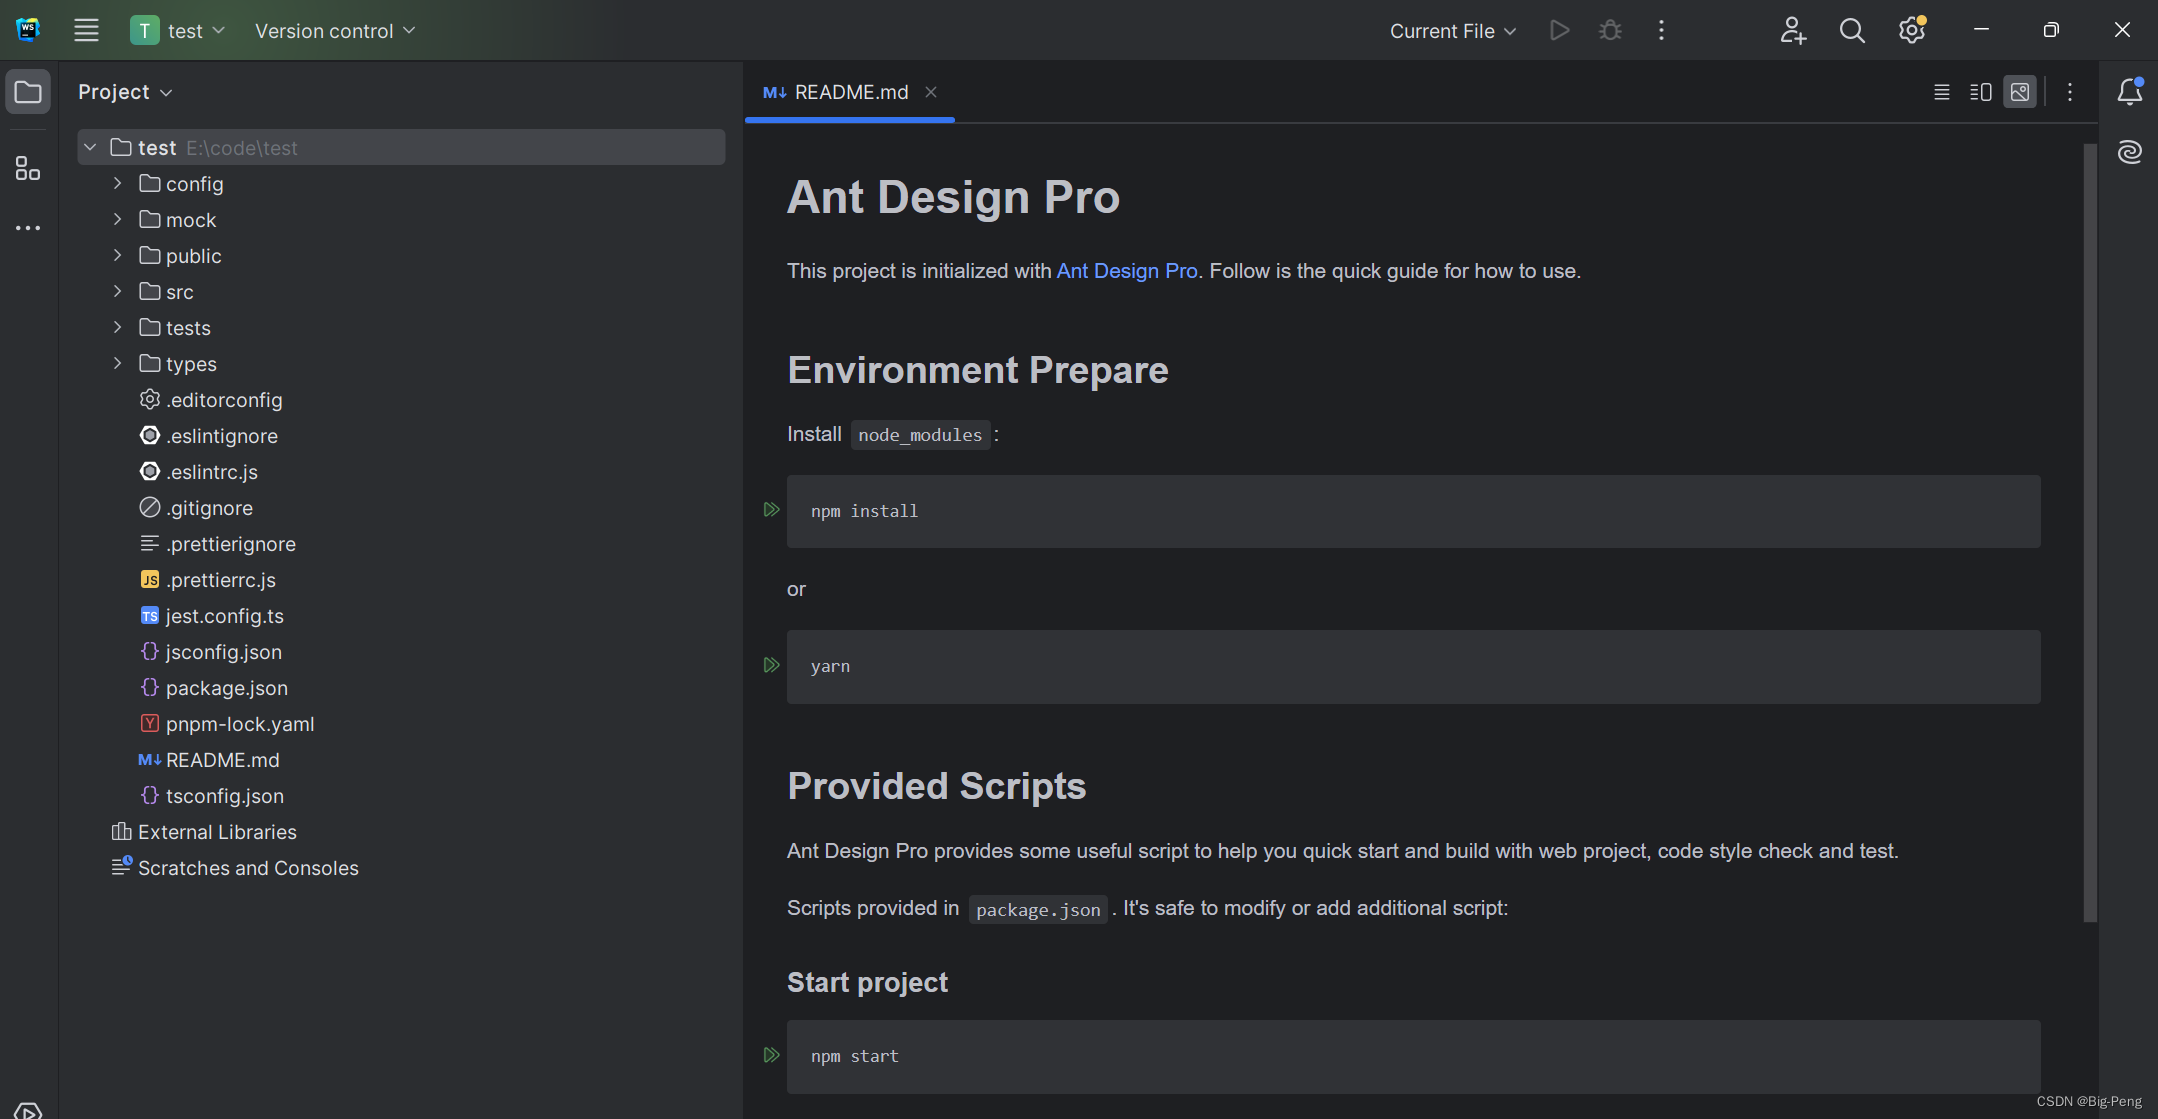This screenshot has width=2158, height=1119.
Task: Click inline package.json code in preview
Action: pyautogui.click(x=1038, y=909)
